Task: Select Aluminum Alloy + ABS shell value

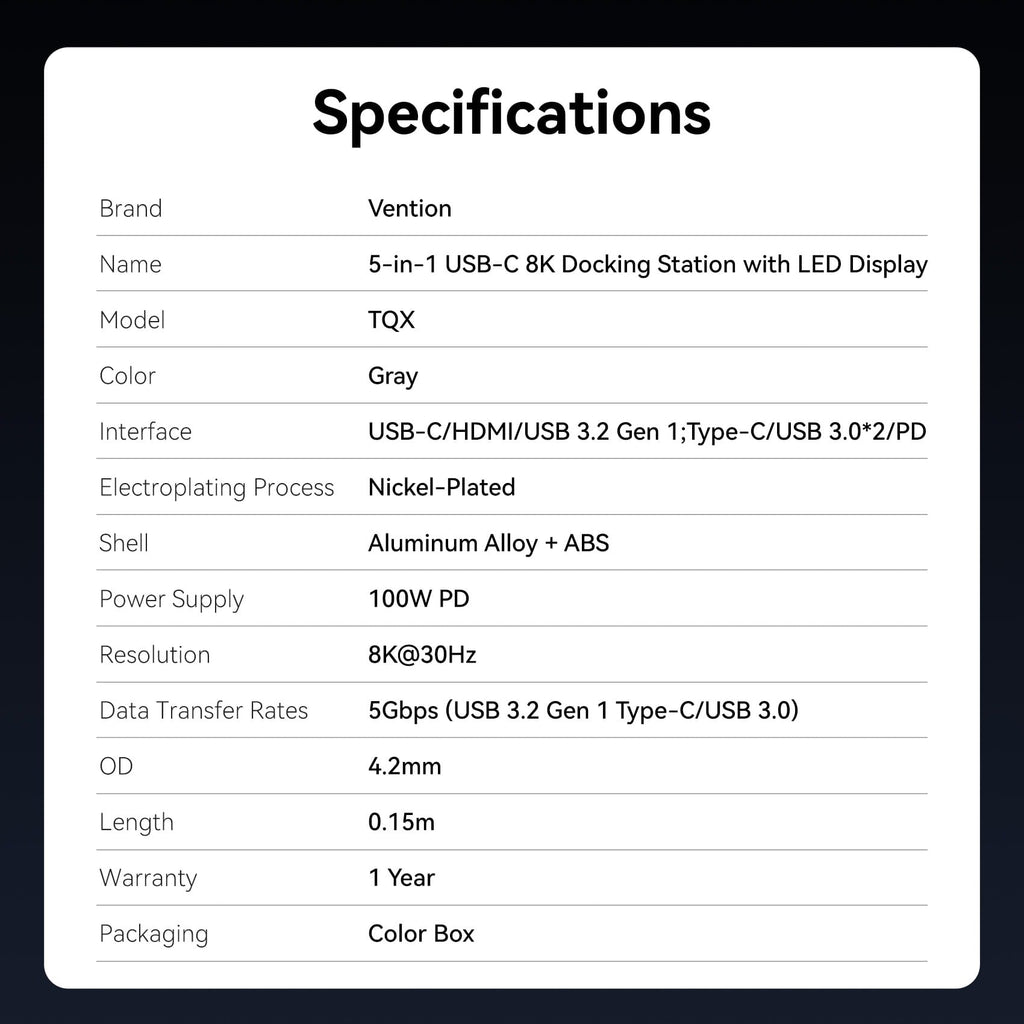Action: (x=488, y=543)
